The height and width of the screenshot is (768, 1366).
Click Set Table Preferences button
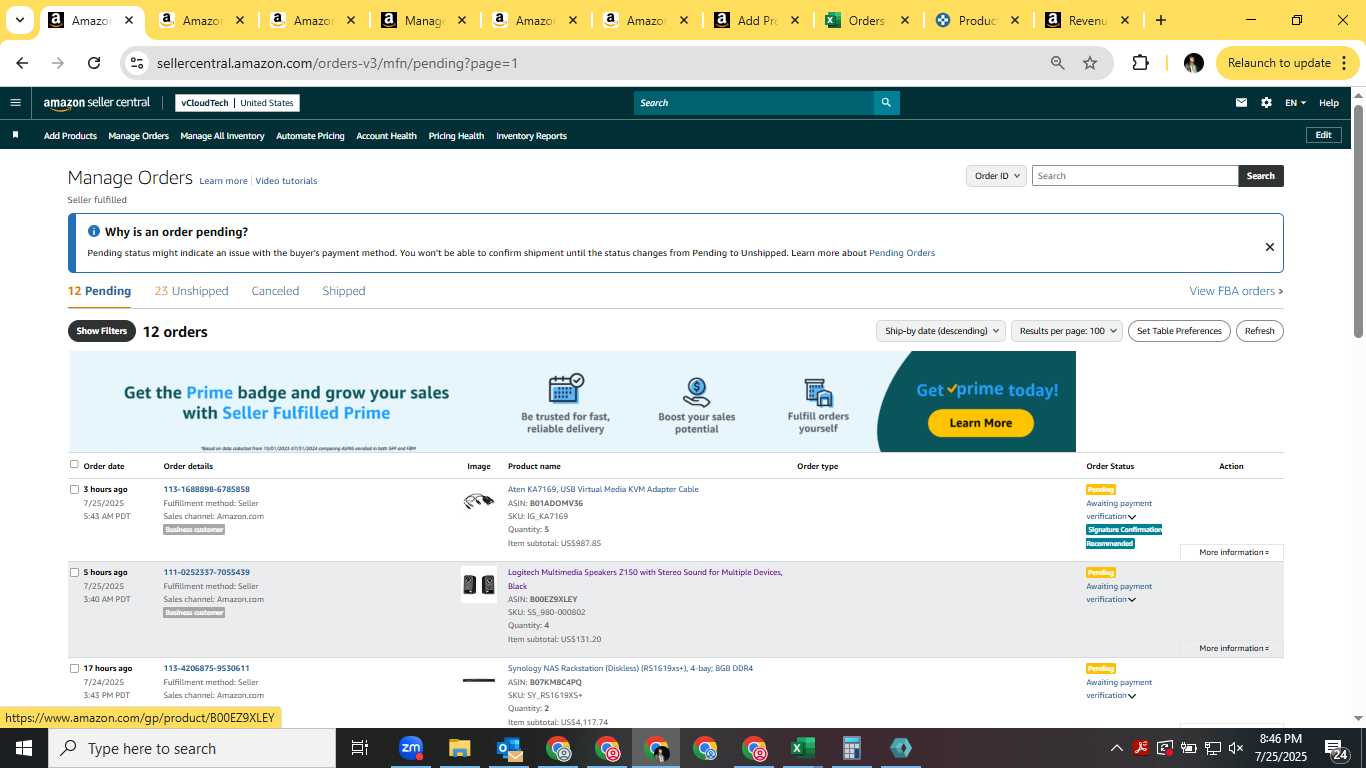1180,331
